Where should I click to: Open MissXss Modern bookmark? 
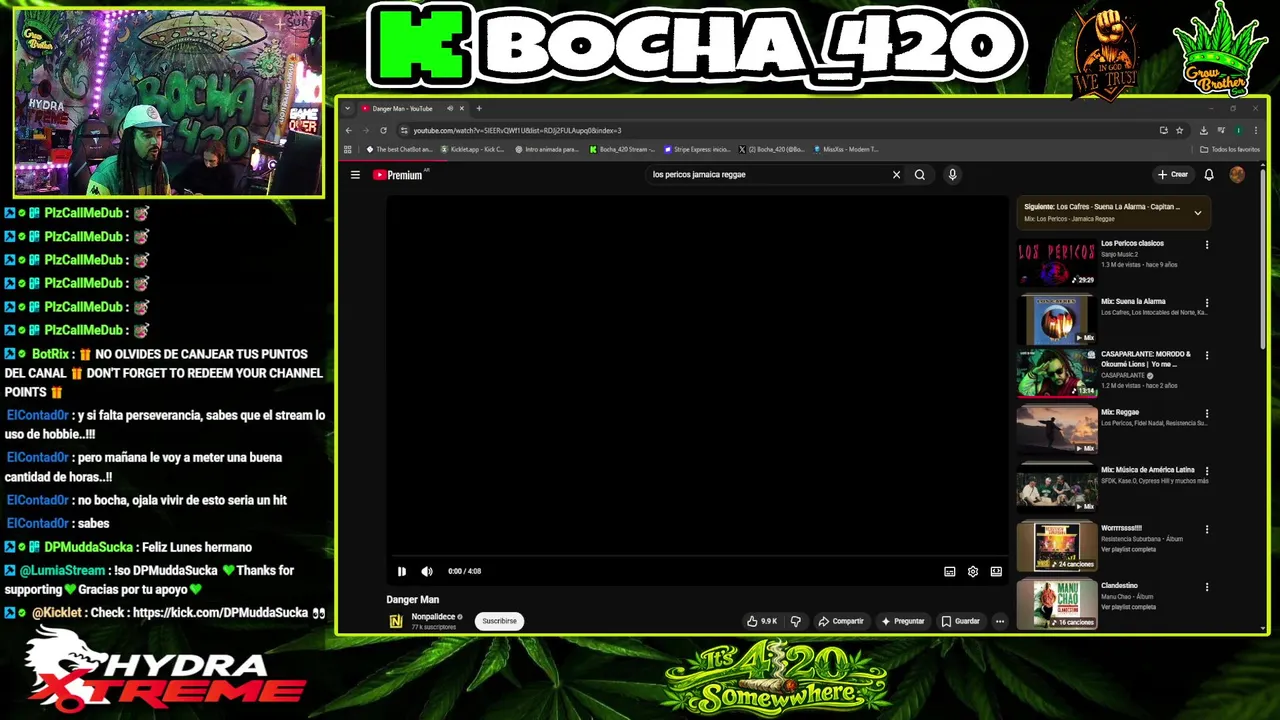coord(846,150)
